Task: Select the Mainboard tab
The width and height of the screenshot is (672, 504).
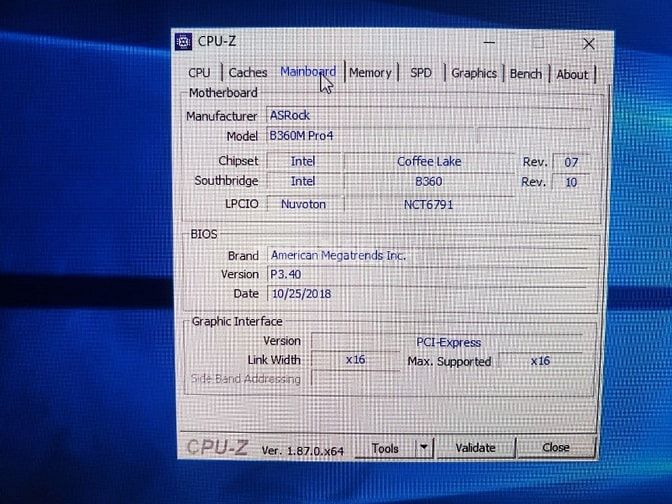Action: pos(308,72)
